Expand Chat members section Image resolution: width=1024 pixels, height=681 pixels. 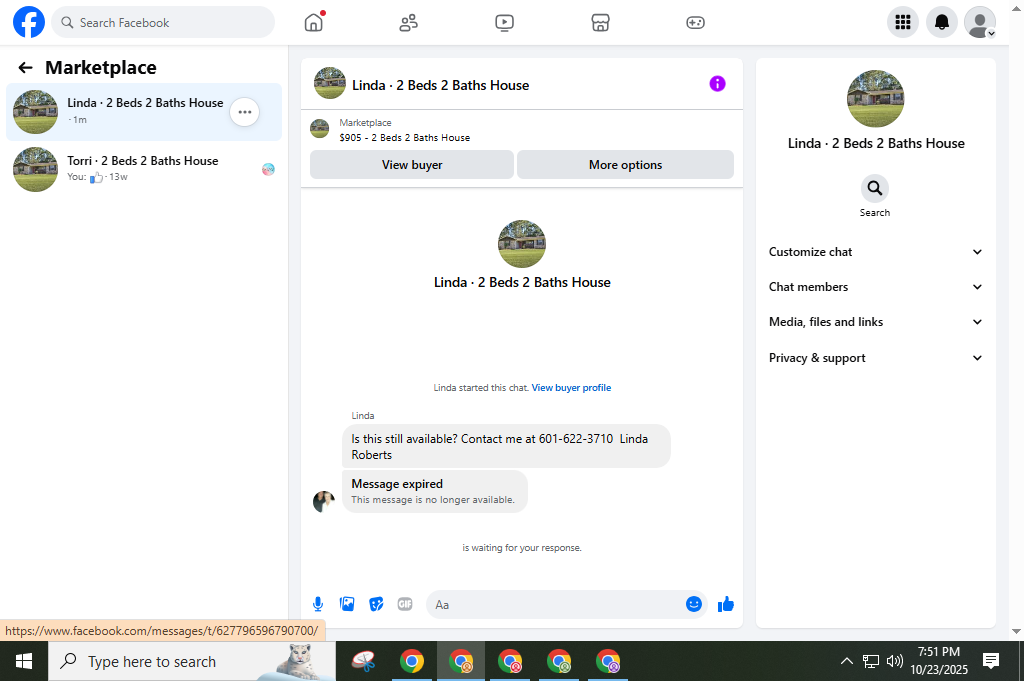coord(875,287)
